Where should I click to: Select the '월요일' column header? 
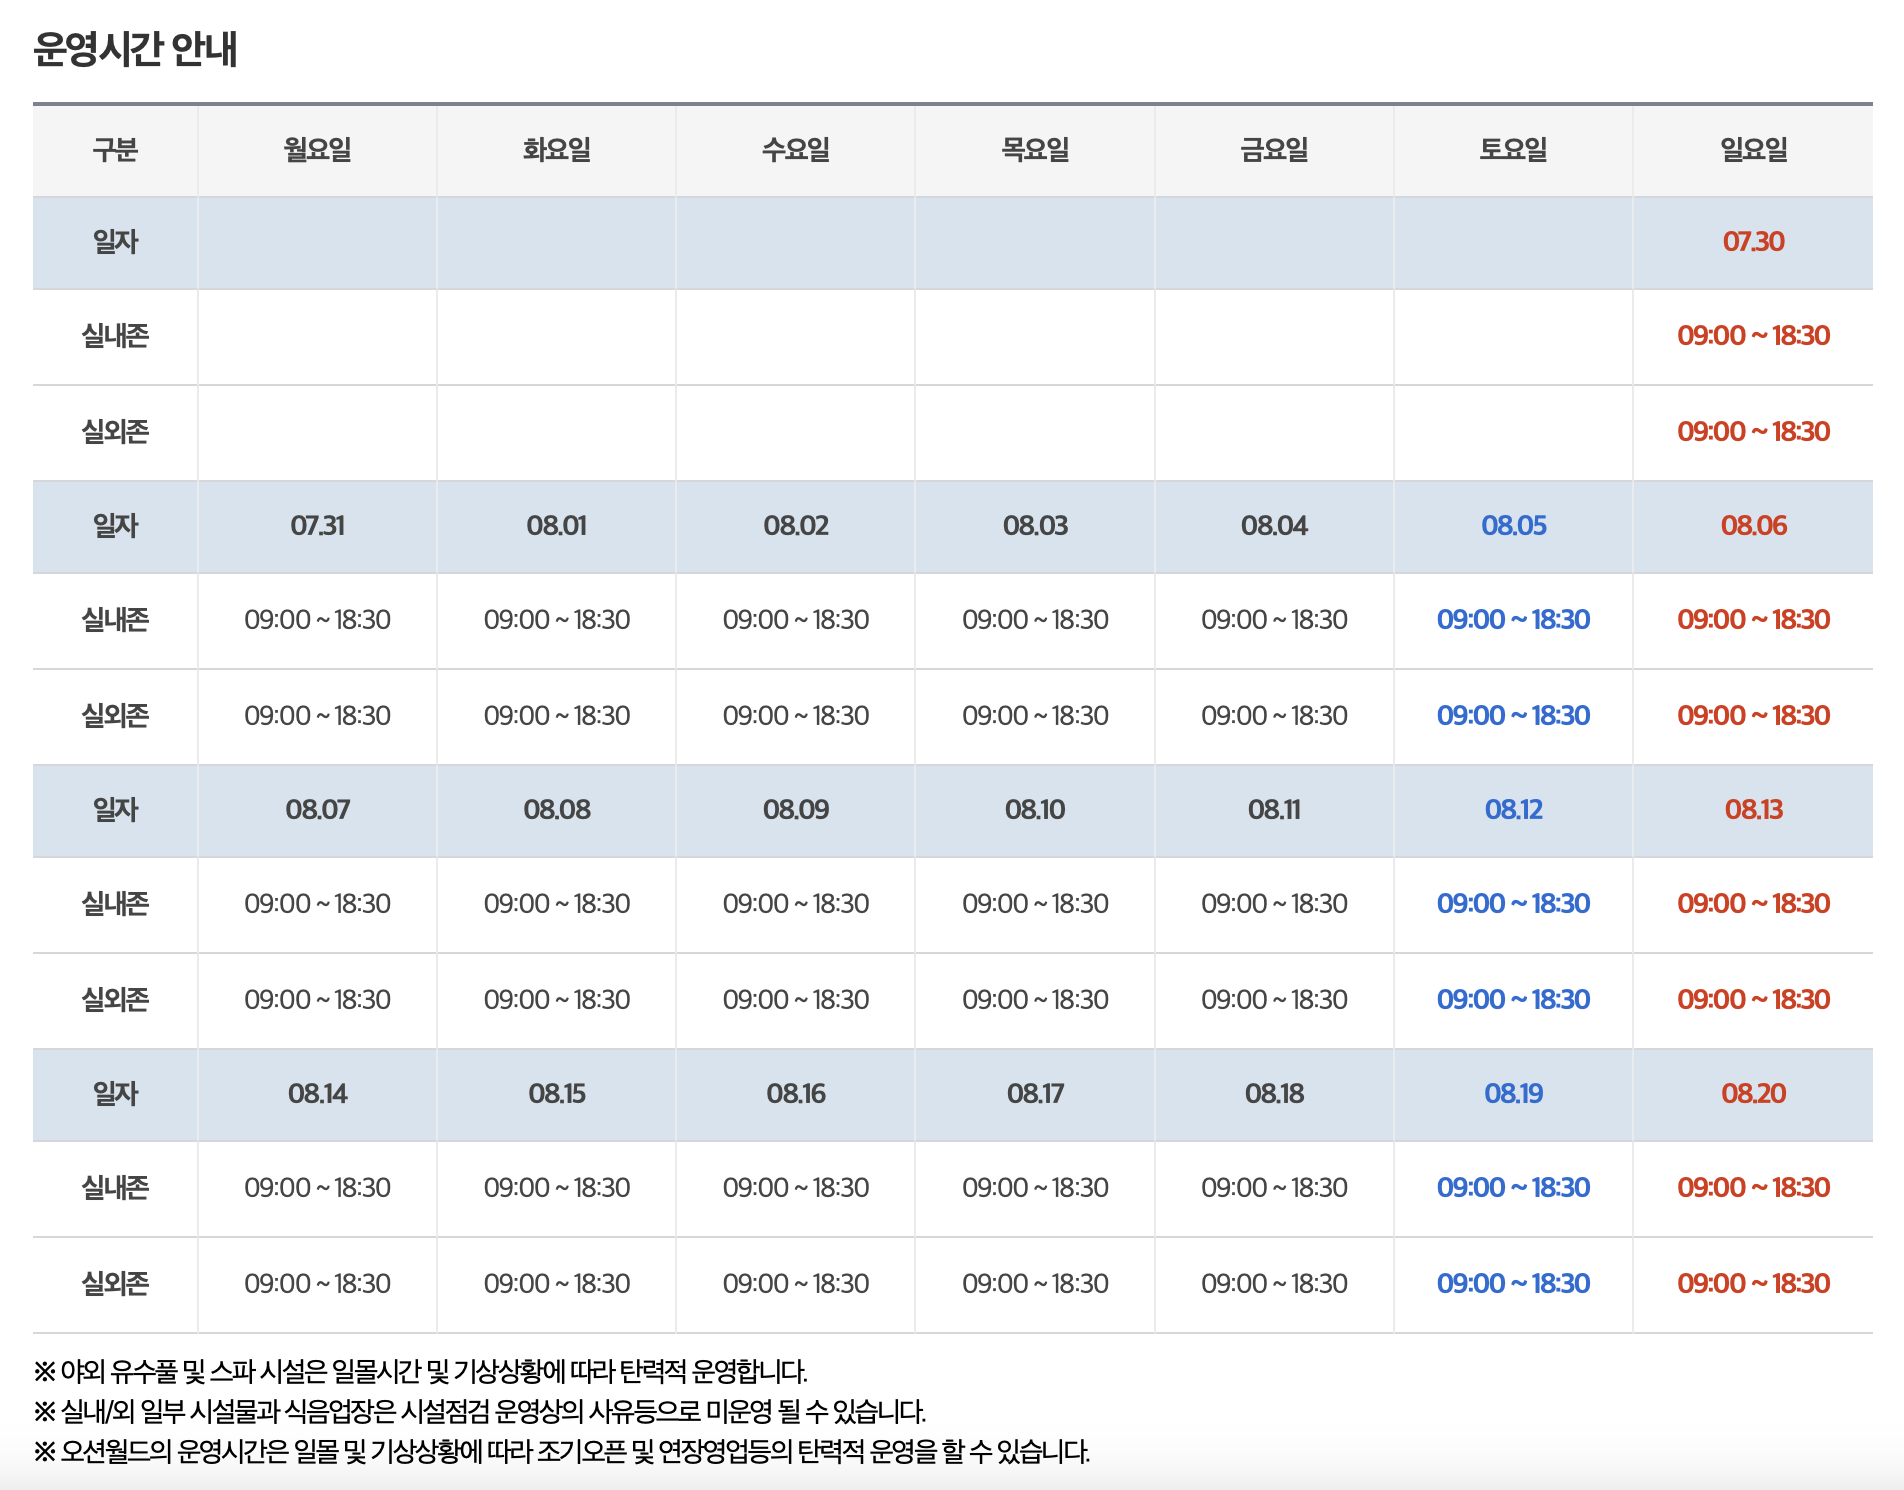pos(317,150)
